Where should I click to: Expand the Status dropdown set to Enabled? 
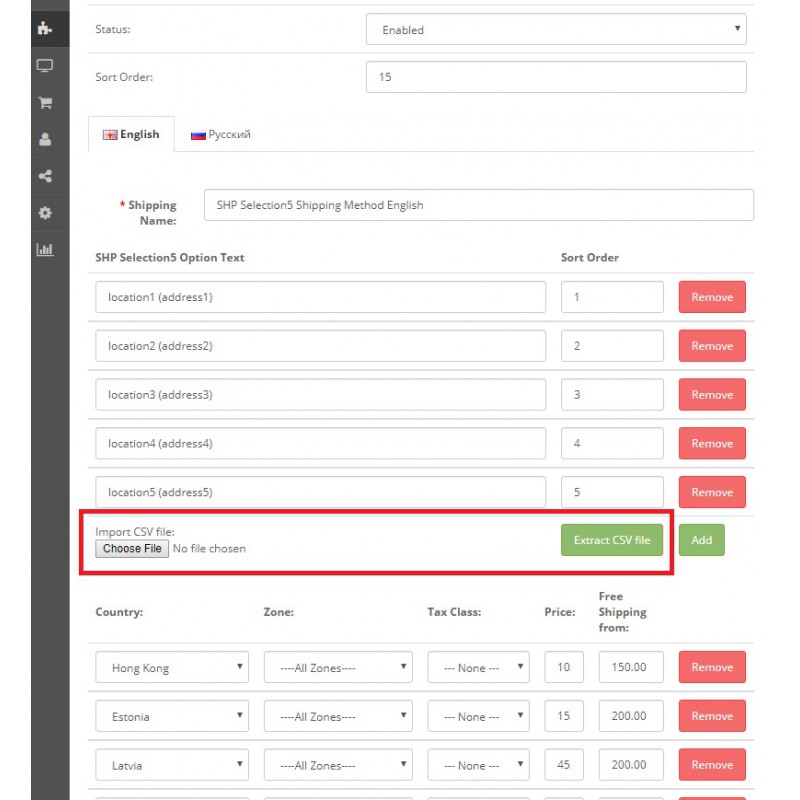[x=556, y=29]
